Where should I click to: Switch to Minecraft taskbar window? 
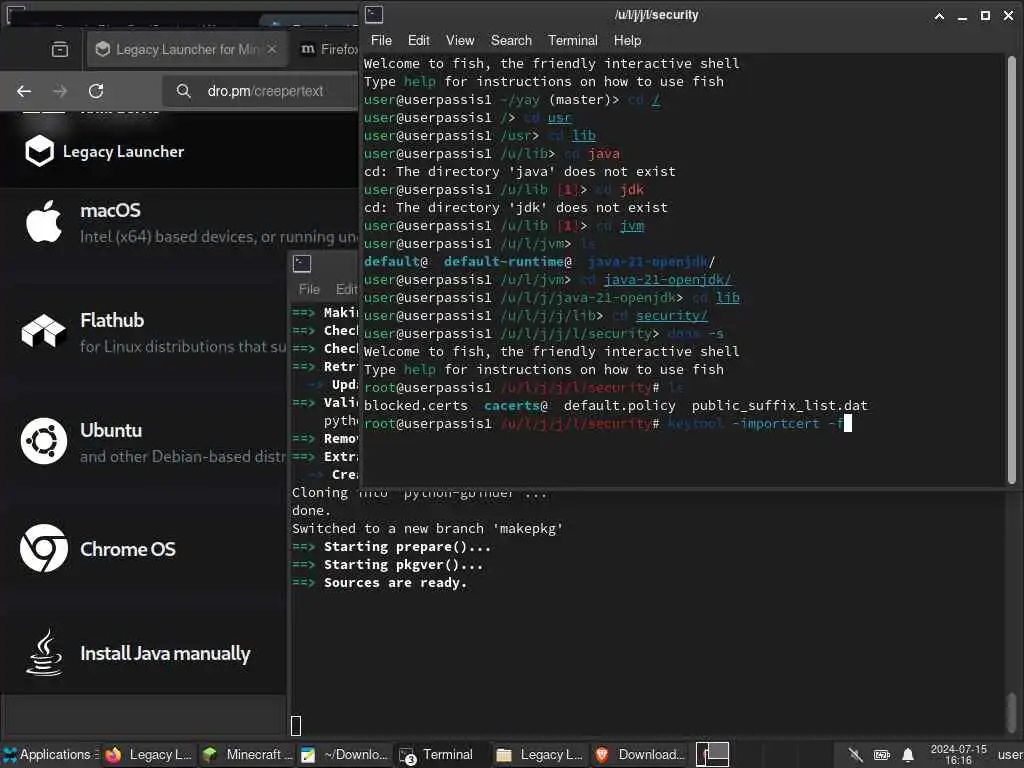(x=247, y=755)
